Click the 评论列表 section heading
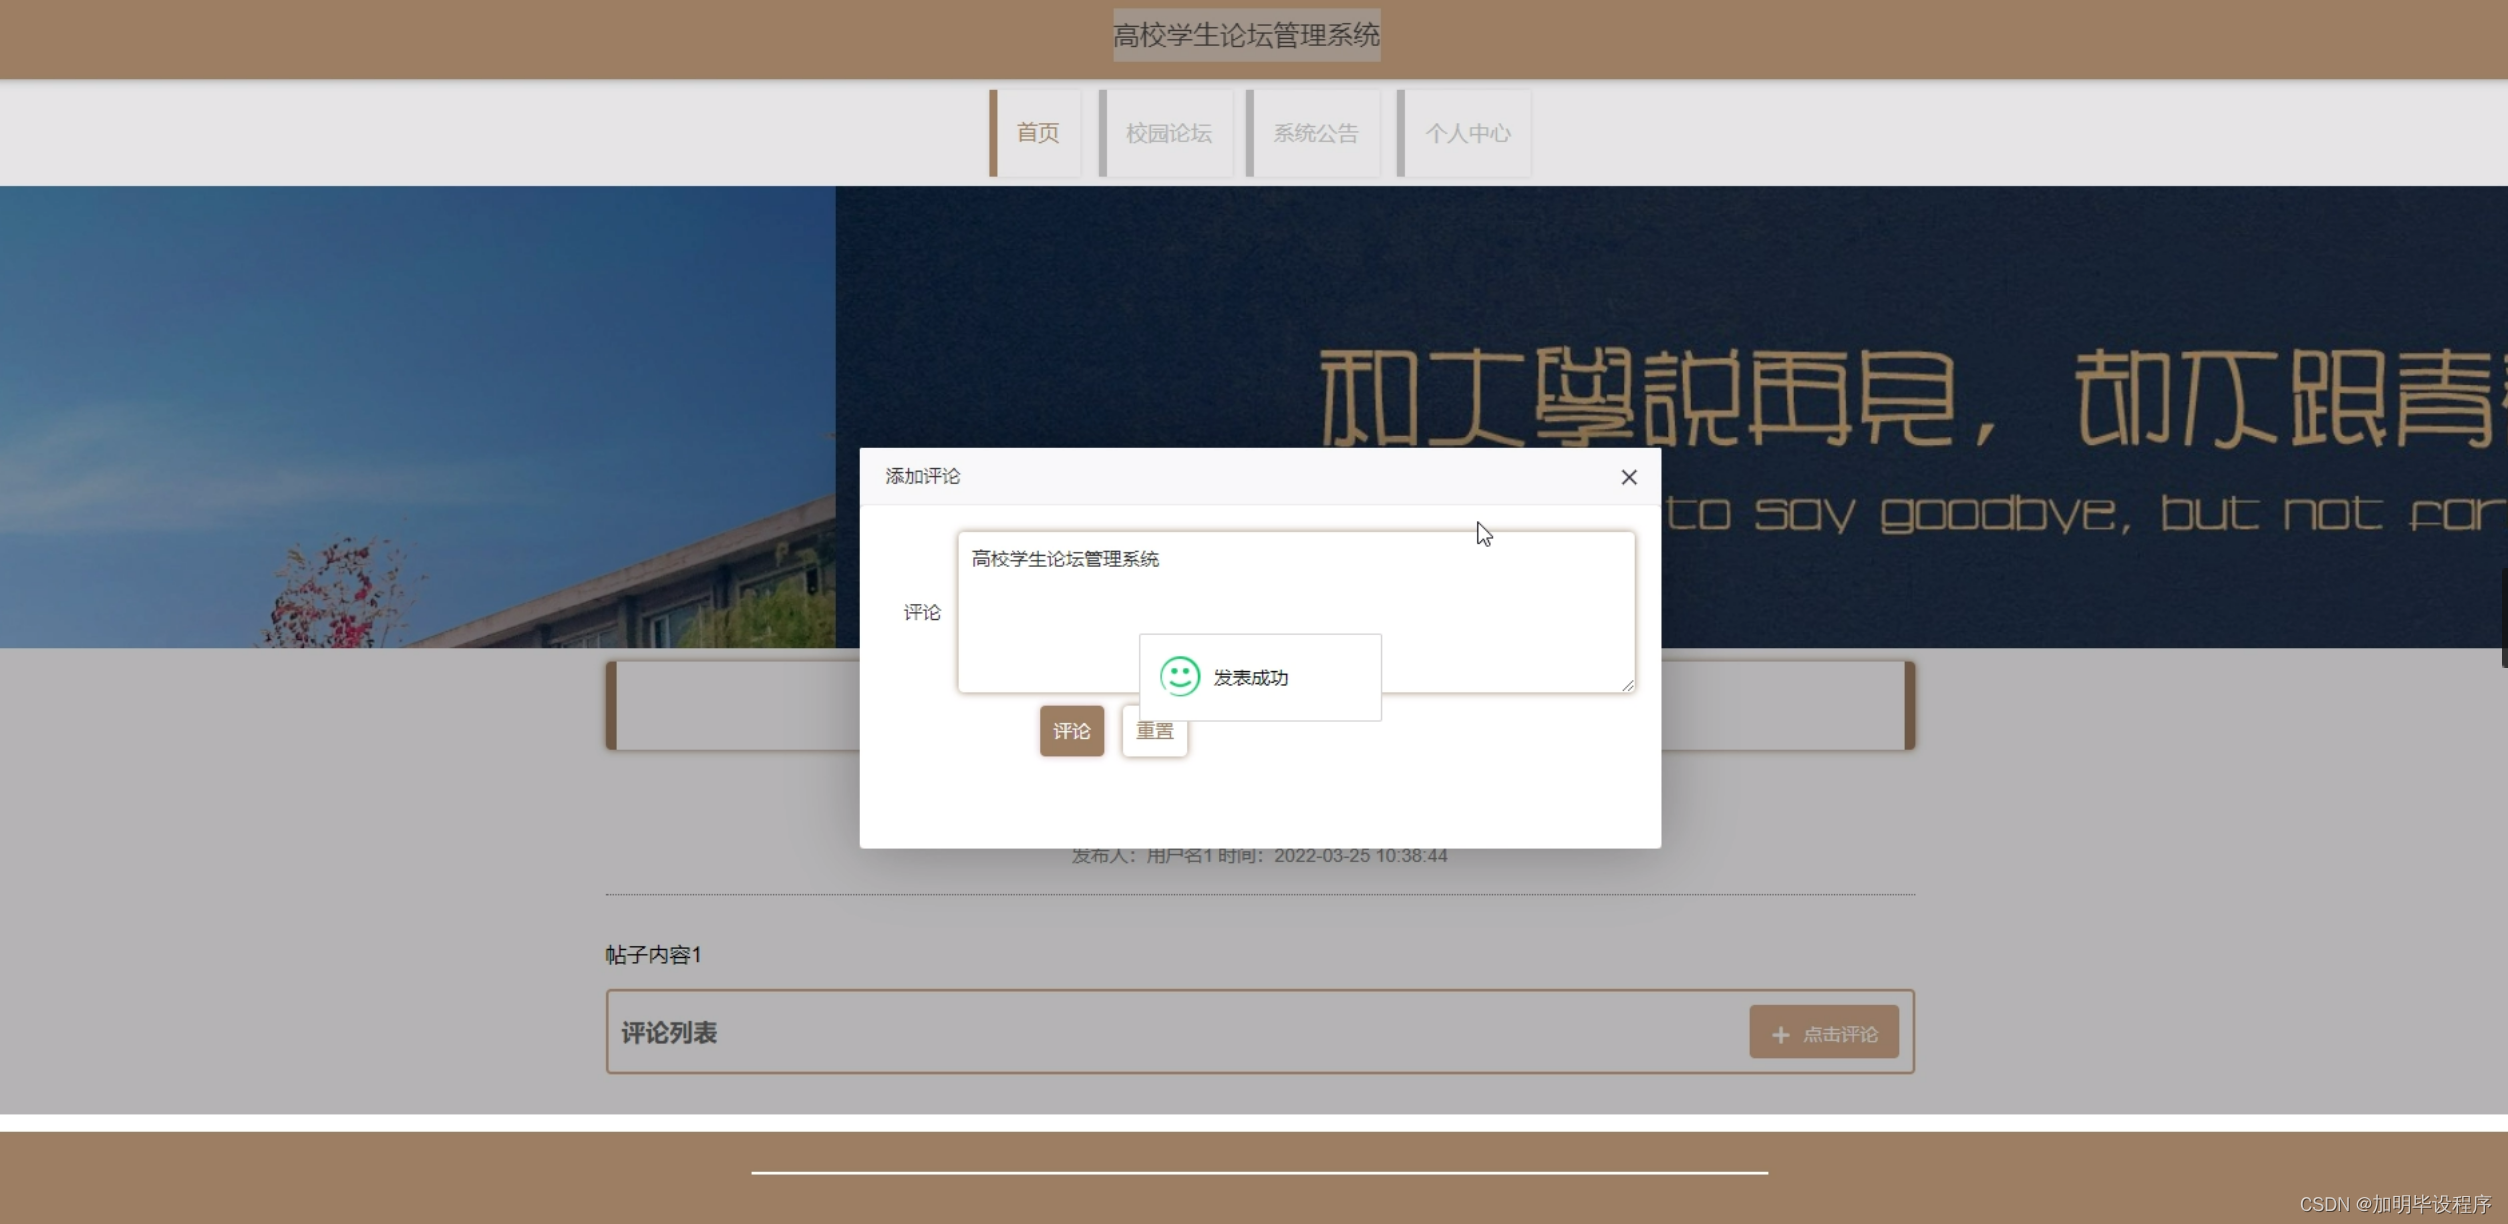Viewport: 2508px width, 1224px height. [669, 1033]
